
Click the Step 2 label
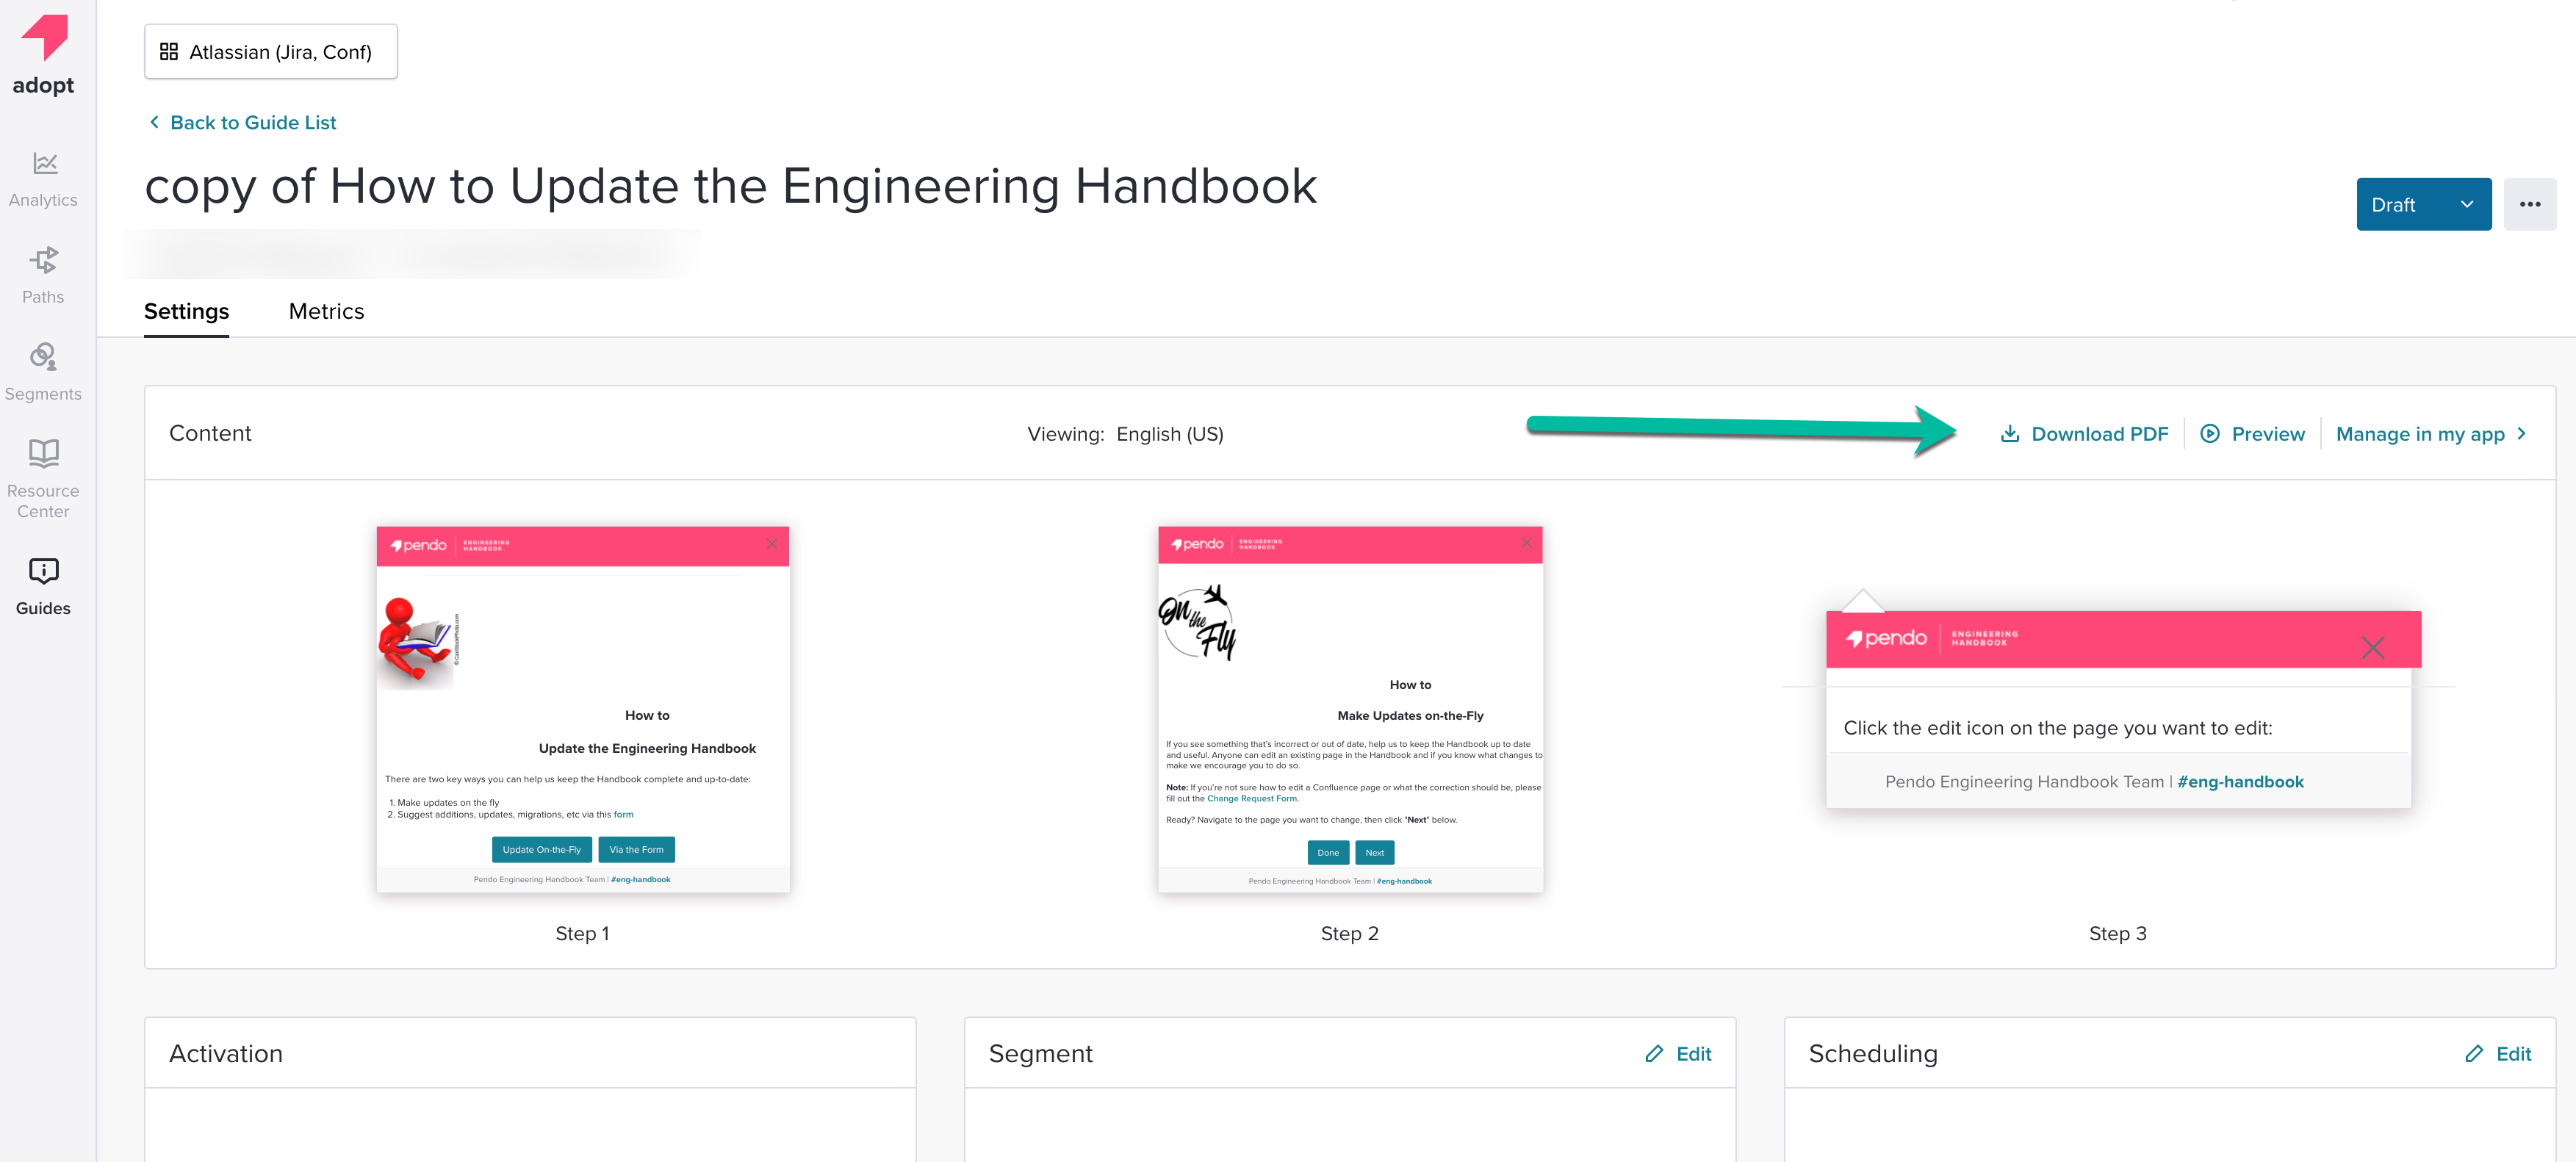tap(1350, 933)
